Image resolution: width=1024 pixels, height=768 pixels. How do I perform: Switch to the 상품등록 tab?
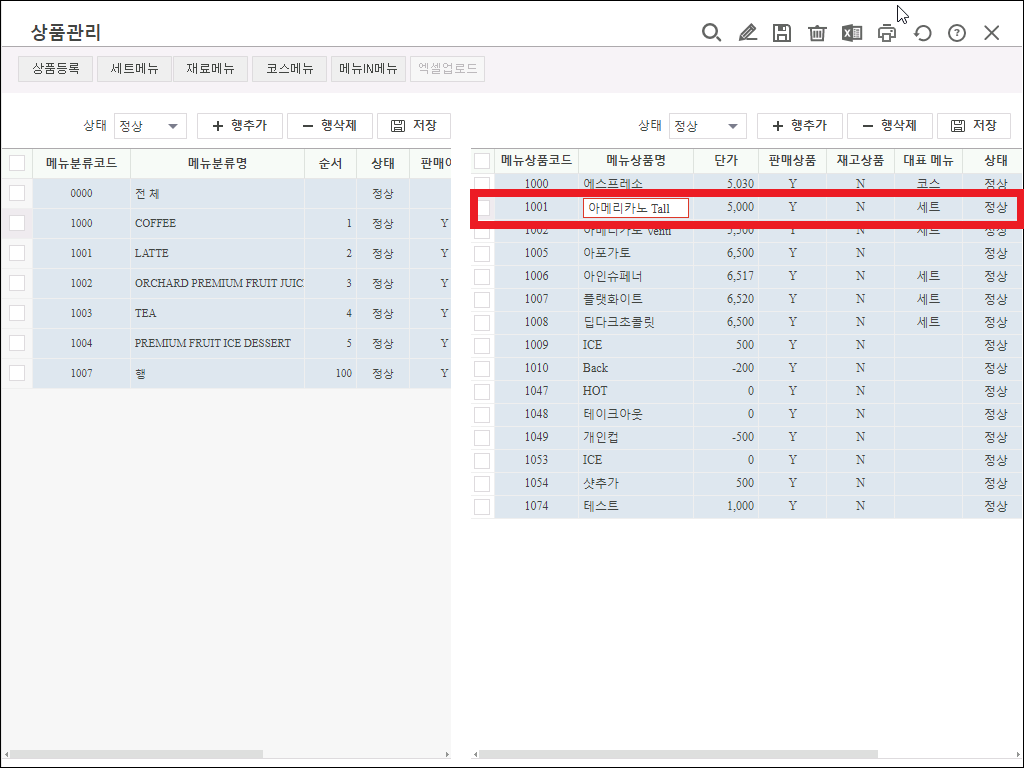tap(56, 69)
